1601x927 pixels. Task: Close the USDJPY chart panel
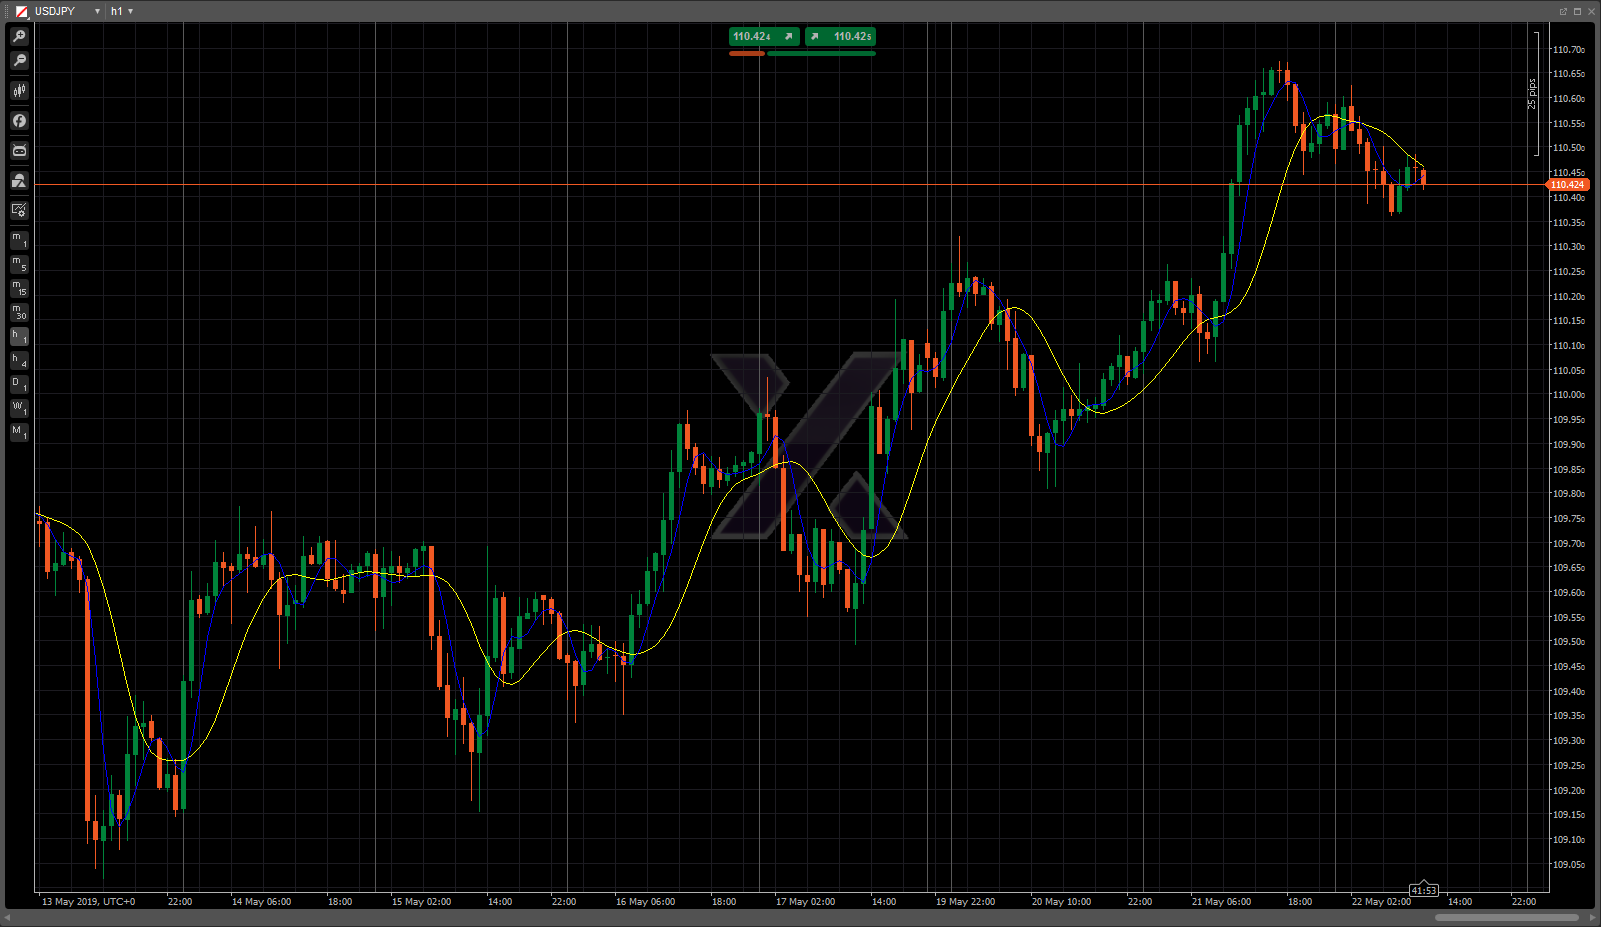(x=1591, y=11)
